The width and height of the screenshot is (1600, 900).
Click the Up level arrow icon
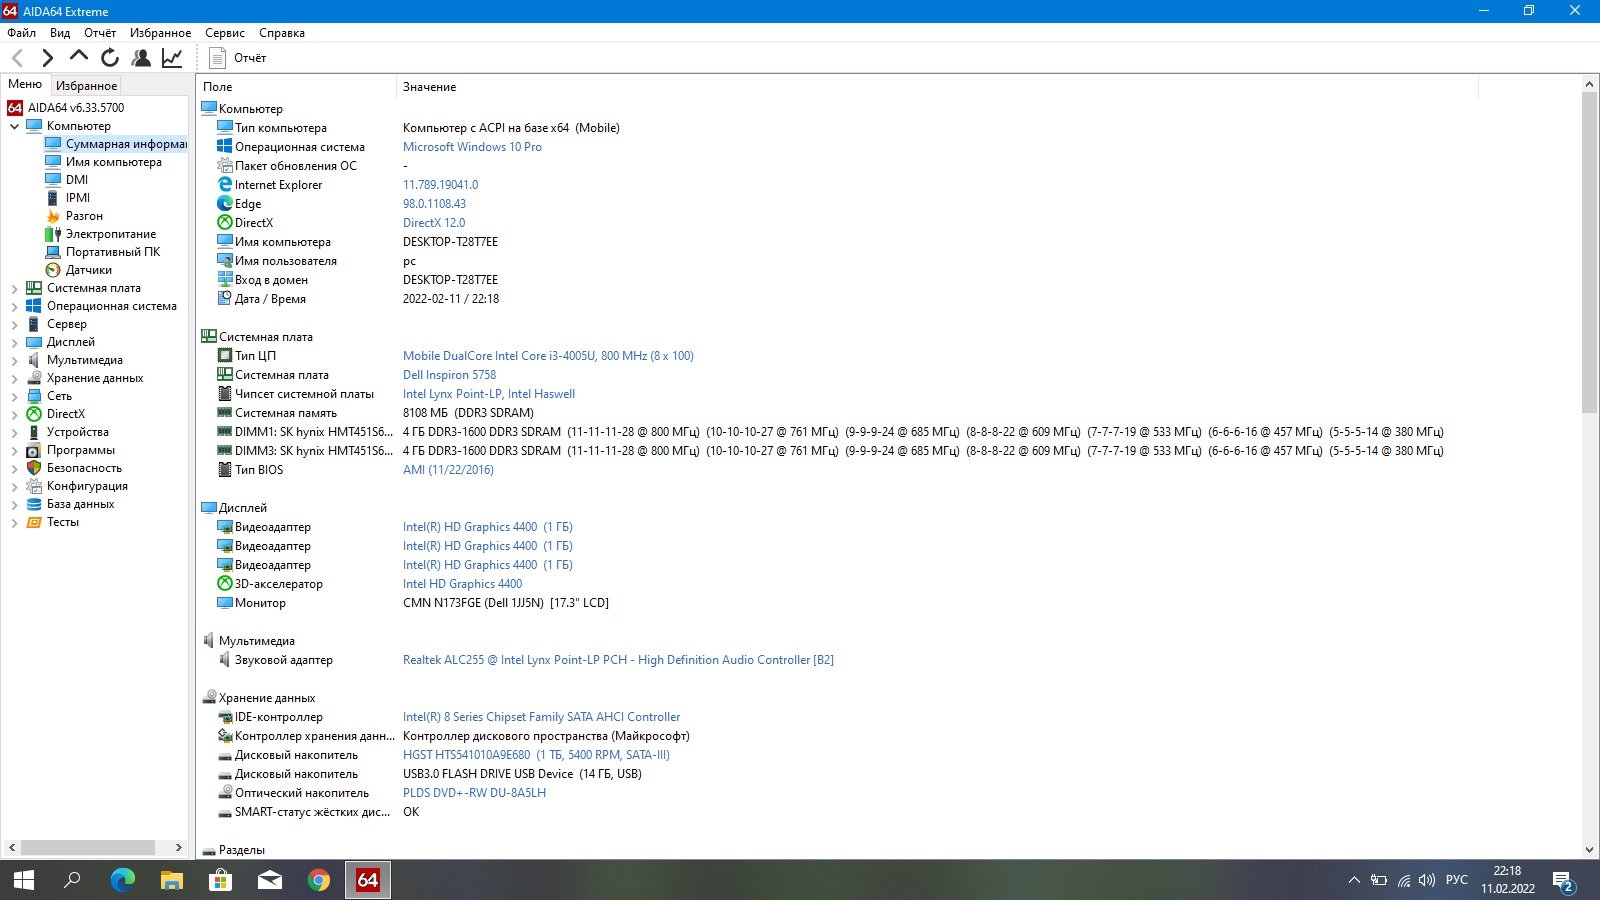(78, 57)
